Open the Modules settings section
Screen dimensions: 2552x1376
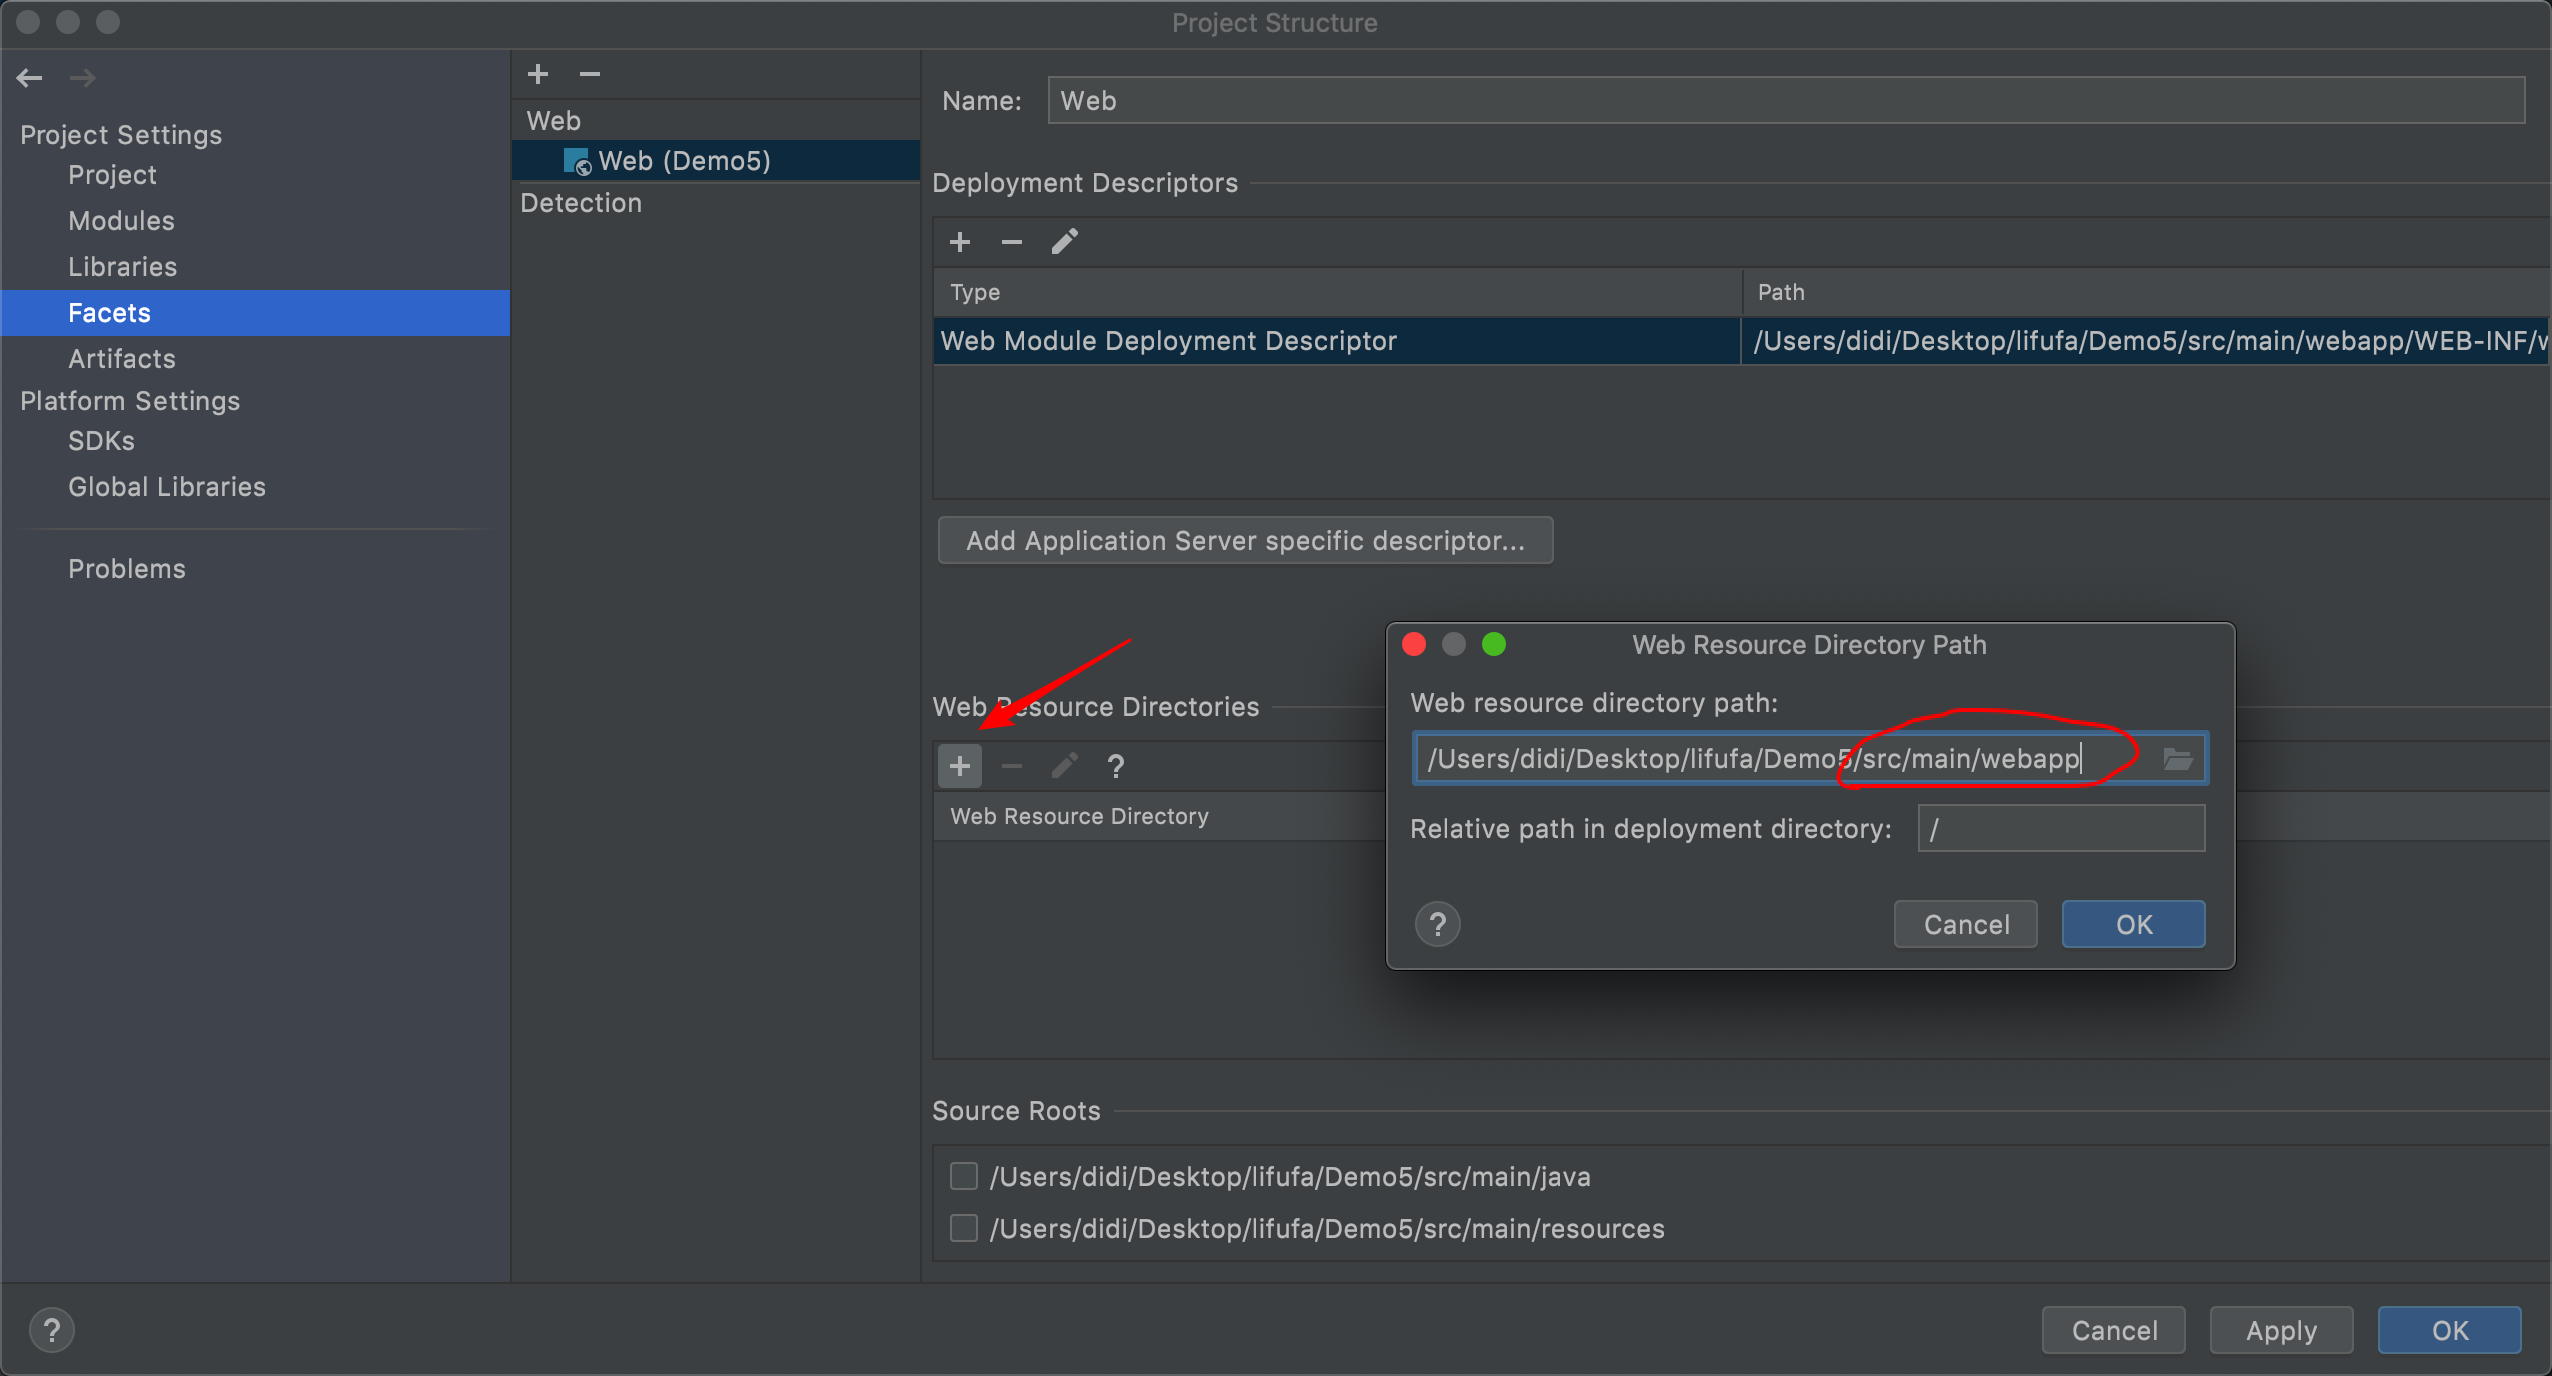121,221
